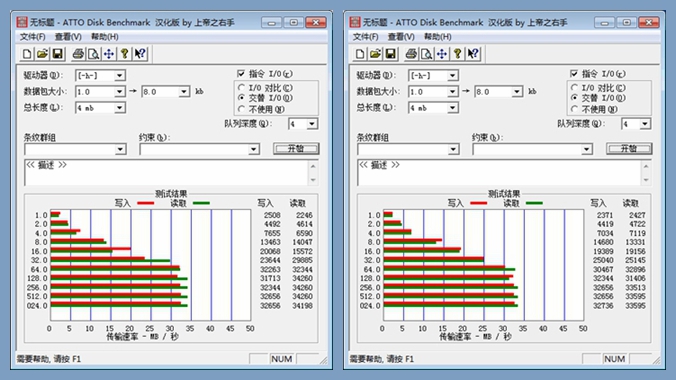This screenshot has width=676, height=380.
Task: Minimize the left ATTO window
Action: [x=272, y=22]
